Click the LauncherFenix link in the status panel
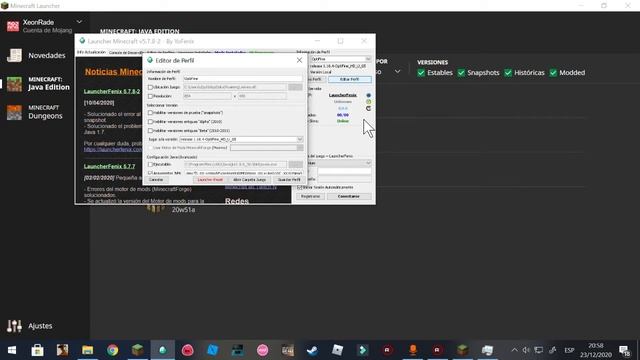640x360 pixels. tap(343, 95)
